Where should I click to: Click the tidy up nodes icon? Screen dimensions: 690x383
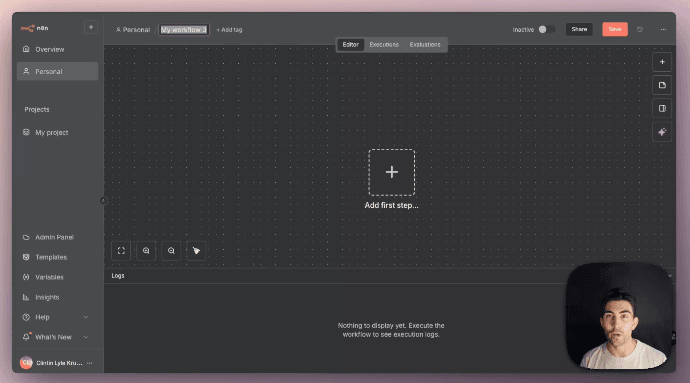point(196,251)
